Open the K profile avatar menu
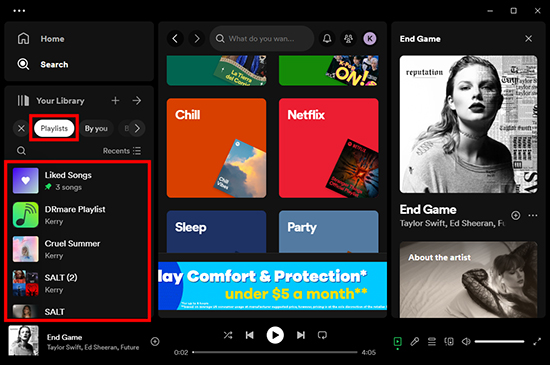550x365 pixels. click(x=370, y=39)
